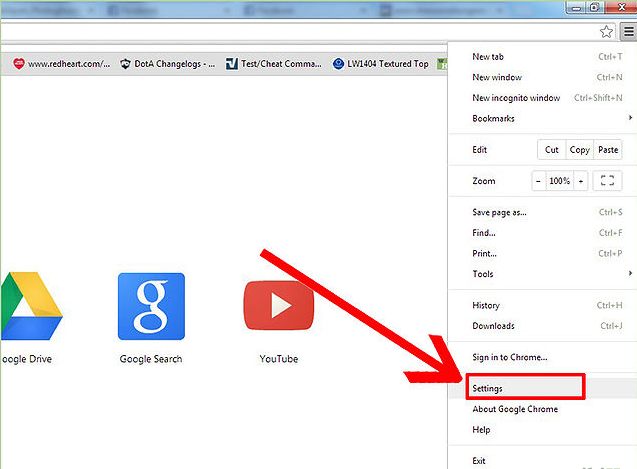Open the Google Search app icon
The height and width of the screenshot is (469, 637).
[151, 306]
